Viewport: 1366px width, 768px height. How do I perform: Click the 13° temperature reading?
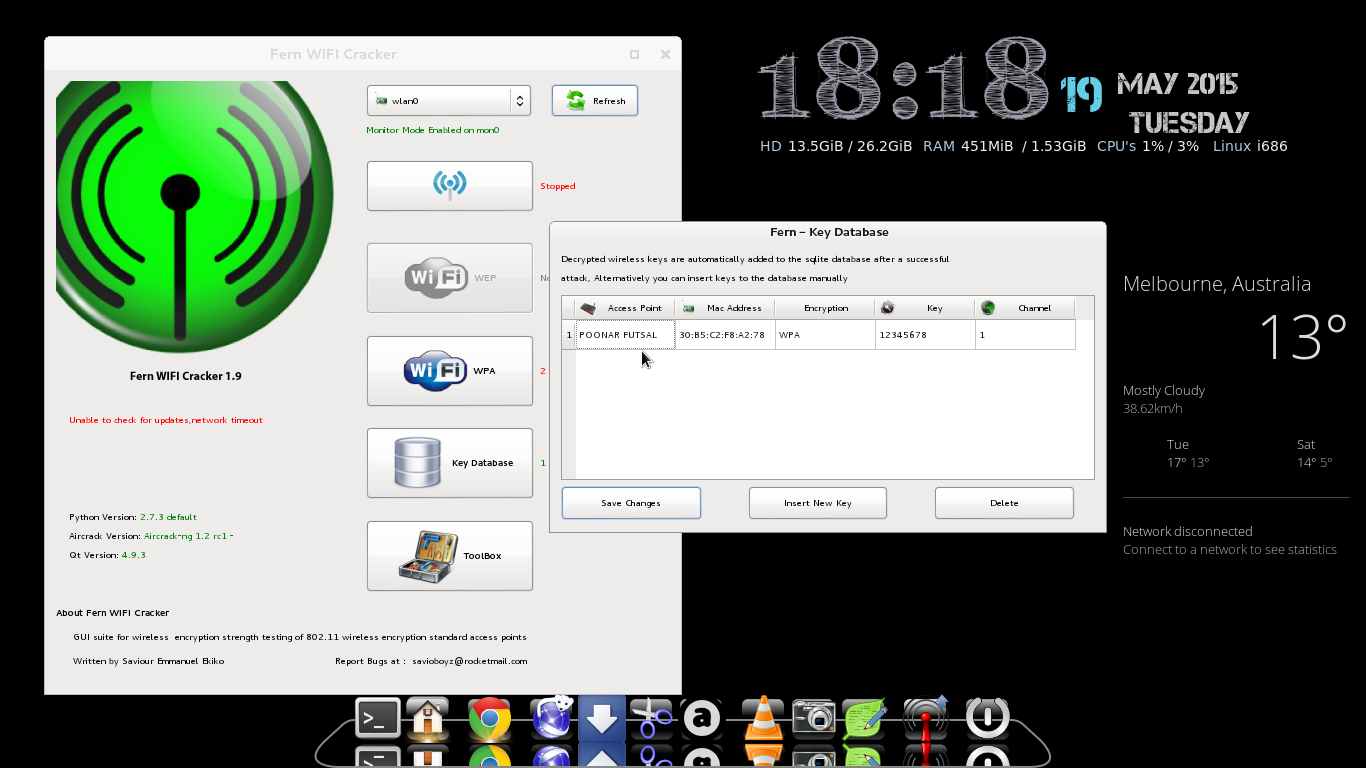(1303, 337)
